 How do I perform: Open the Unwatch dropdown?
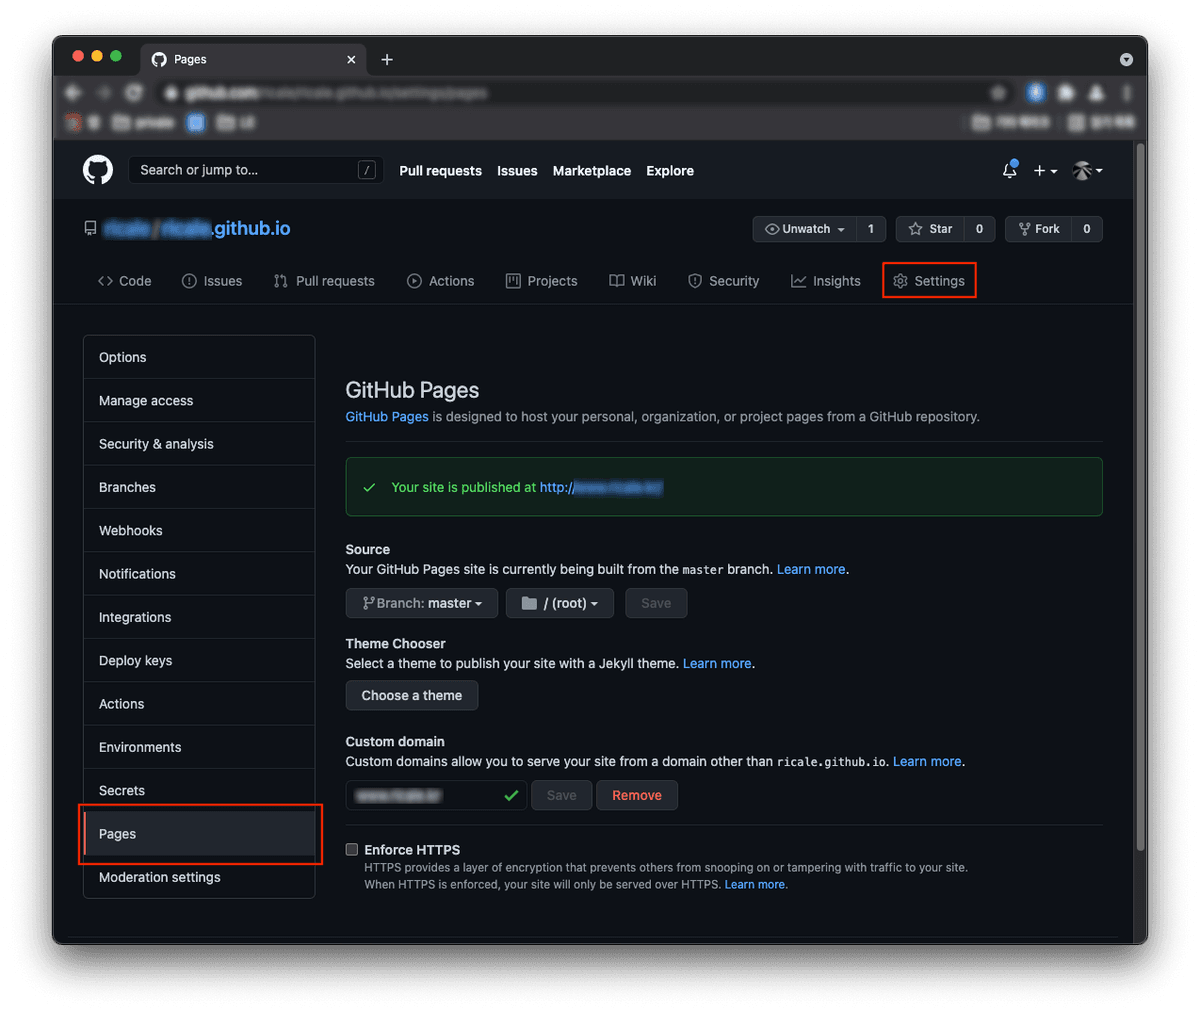pos(805,229)
